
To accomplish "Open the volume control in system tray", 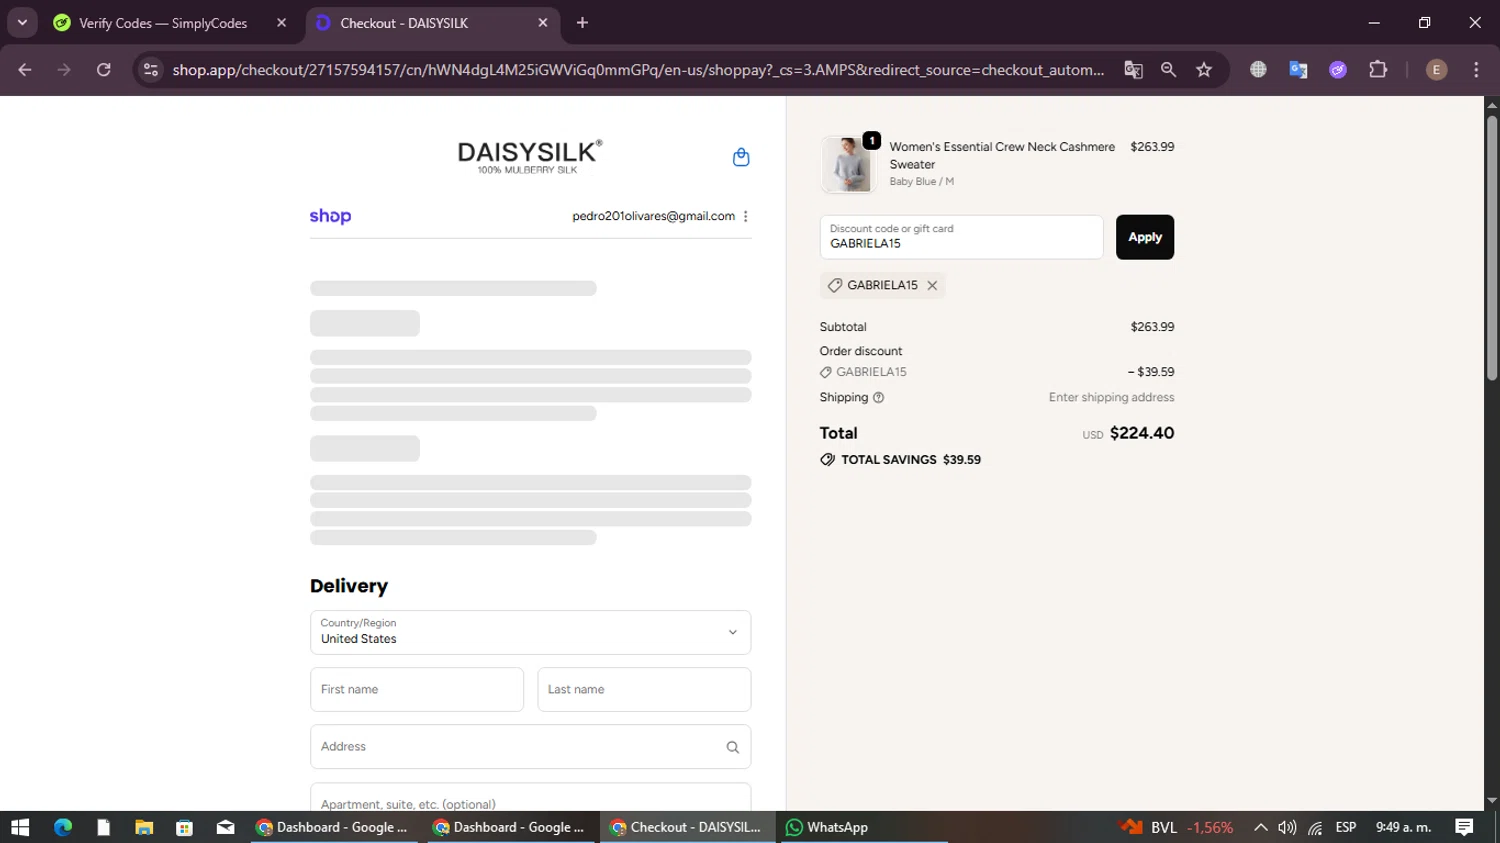I will [x=1287, y=827].
